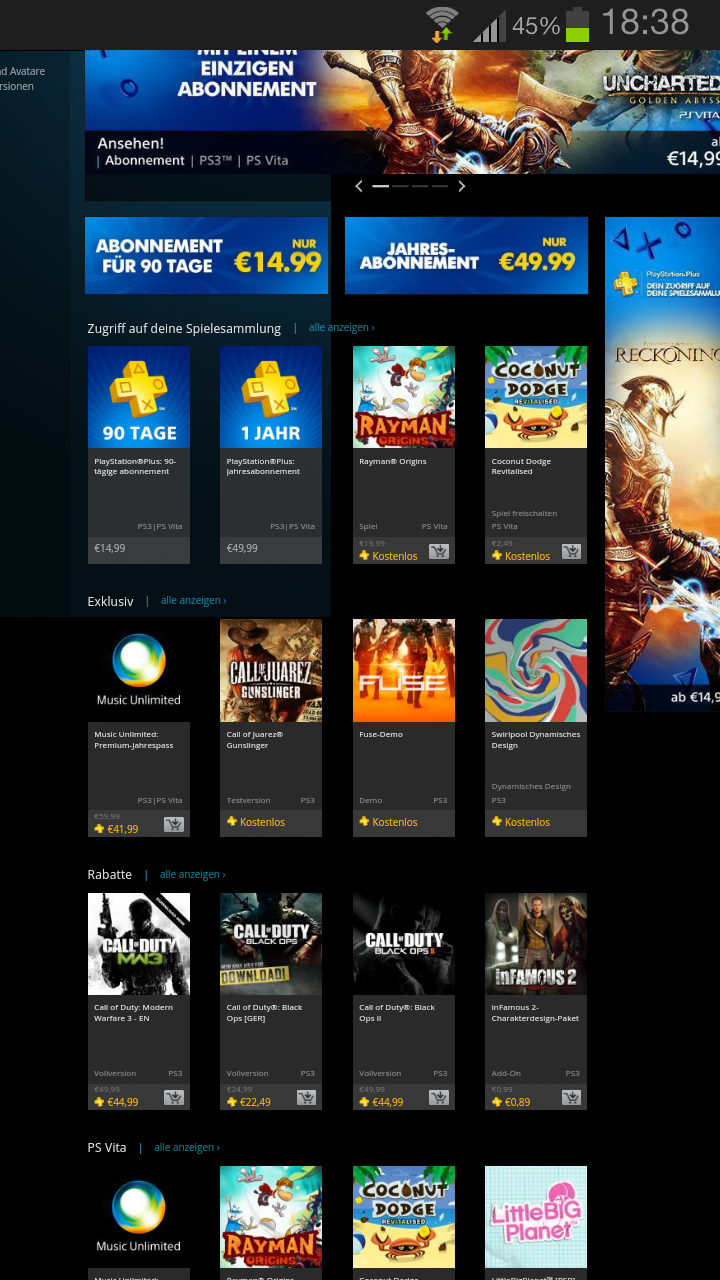This screenshot has width=720, height=1280.
Task: Show all under Zugriff auf deine Spielesammlung
Action: [341, 327]
